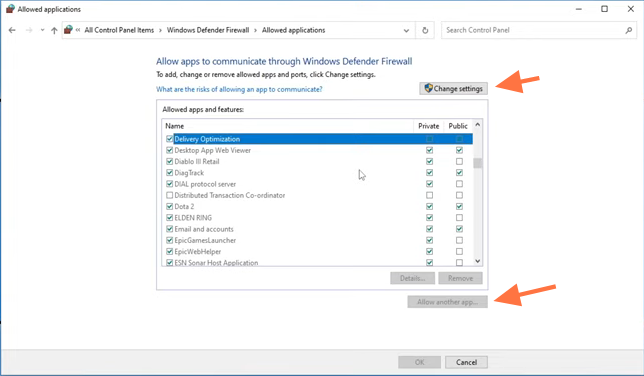This screenshot has width=644, height=376.
Task: Click the Allow another app... button
Action: click(447, 302)
